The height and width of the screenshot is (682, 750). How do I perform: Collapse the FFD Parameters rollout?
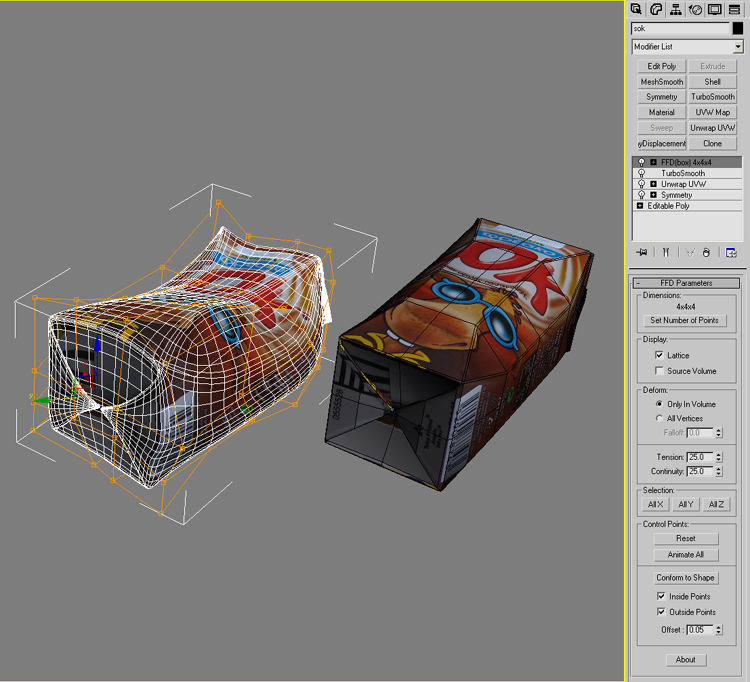[x=687, y=283]
